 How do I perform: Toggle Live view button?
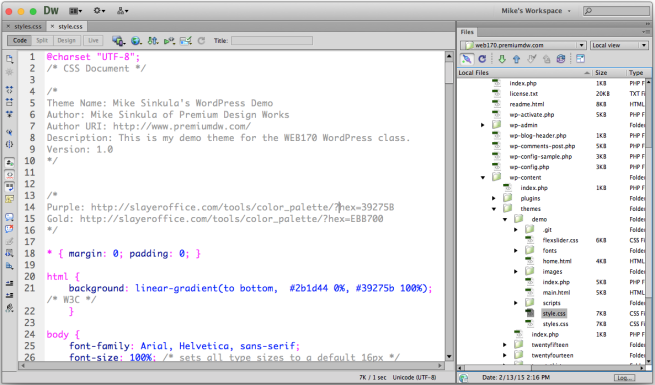pyautogui.click(x=93, y=41)
